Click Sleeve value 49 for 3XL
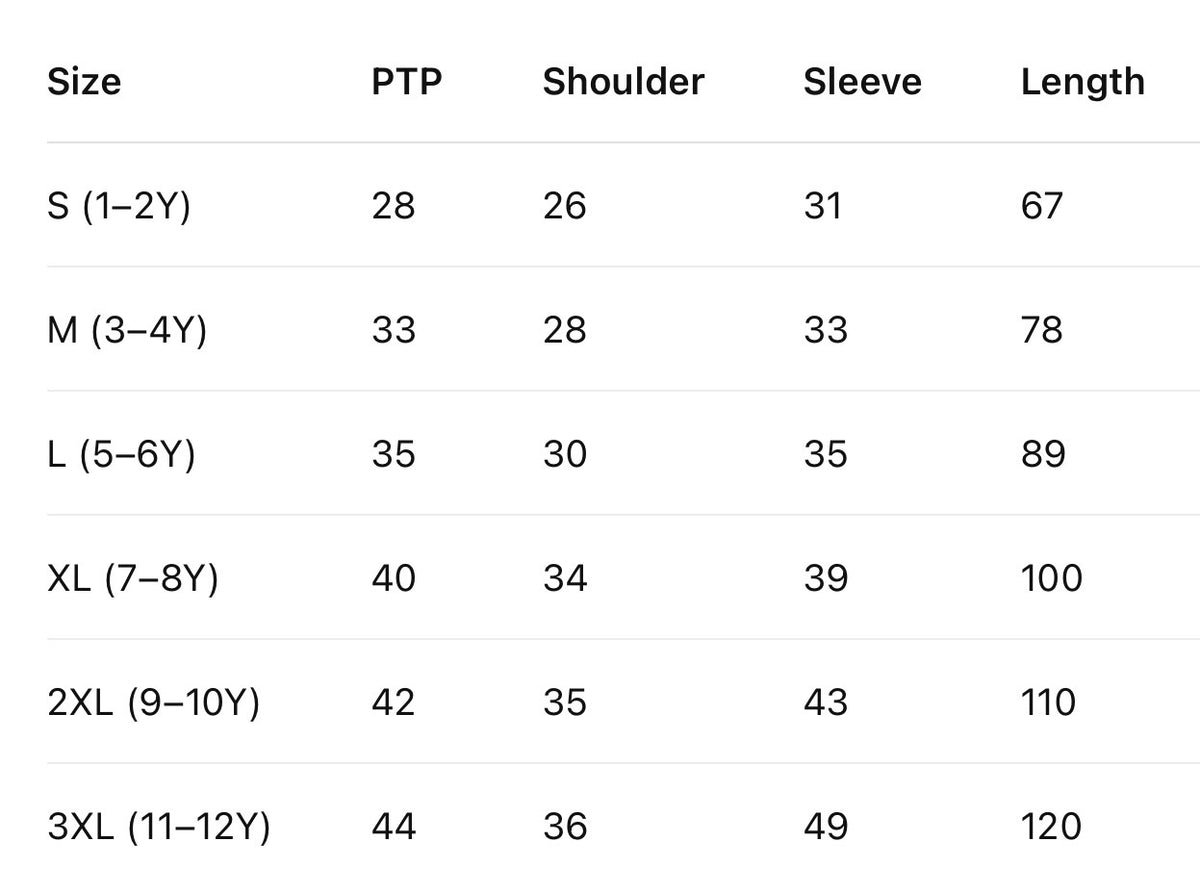1200x893 pixels. (x=825, y=827)
